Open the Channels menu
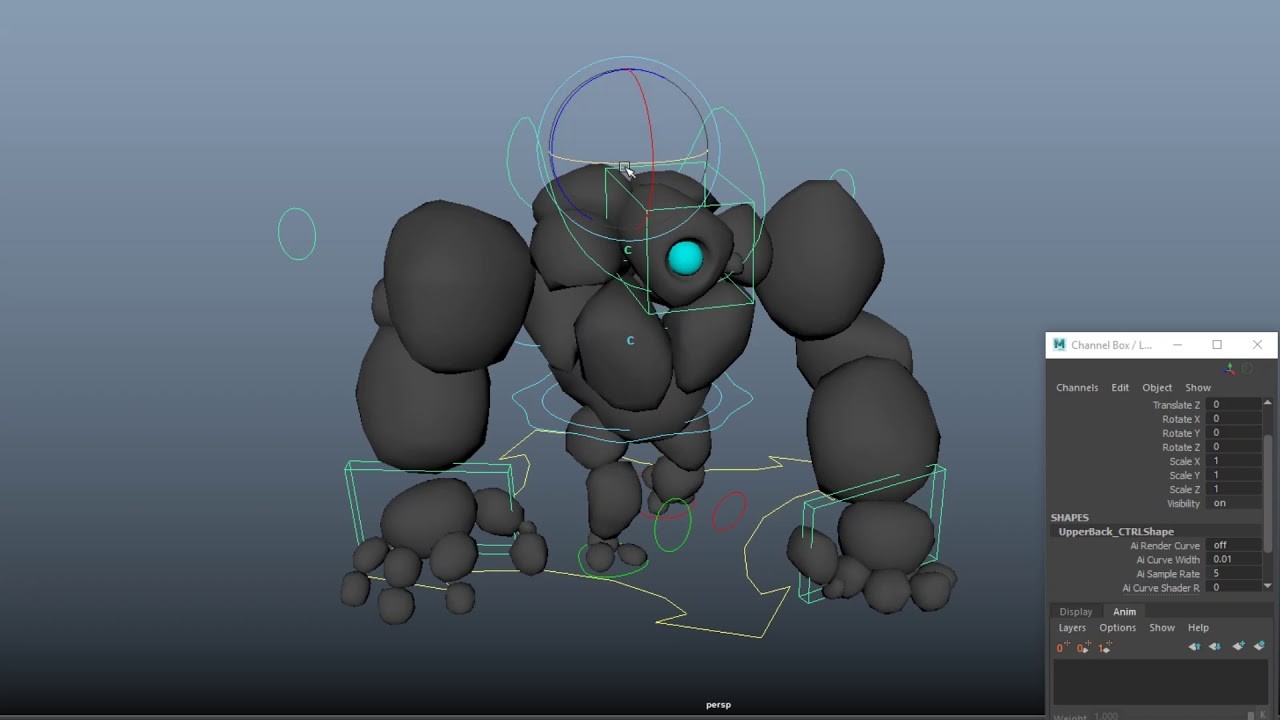Viewport: 1280px width, 720px height. pyautogui.click(x=1077, y=387)
